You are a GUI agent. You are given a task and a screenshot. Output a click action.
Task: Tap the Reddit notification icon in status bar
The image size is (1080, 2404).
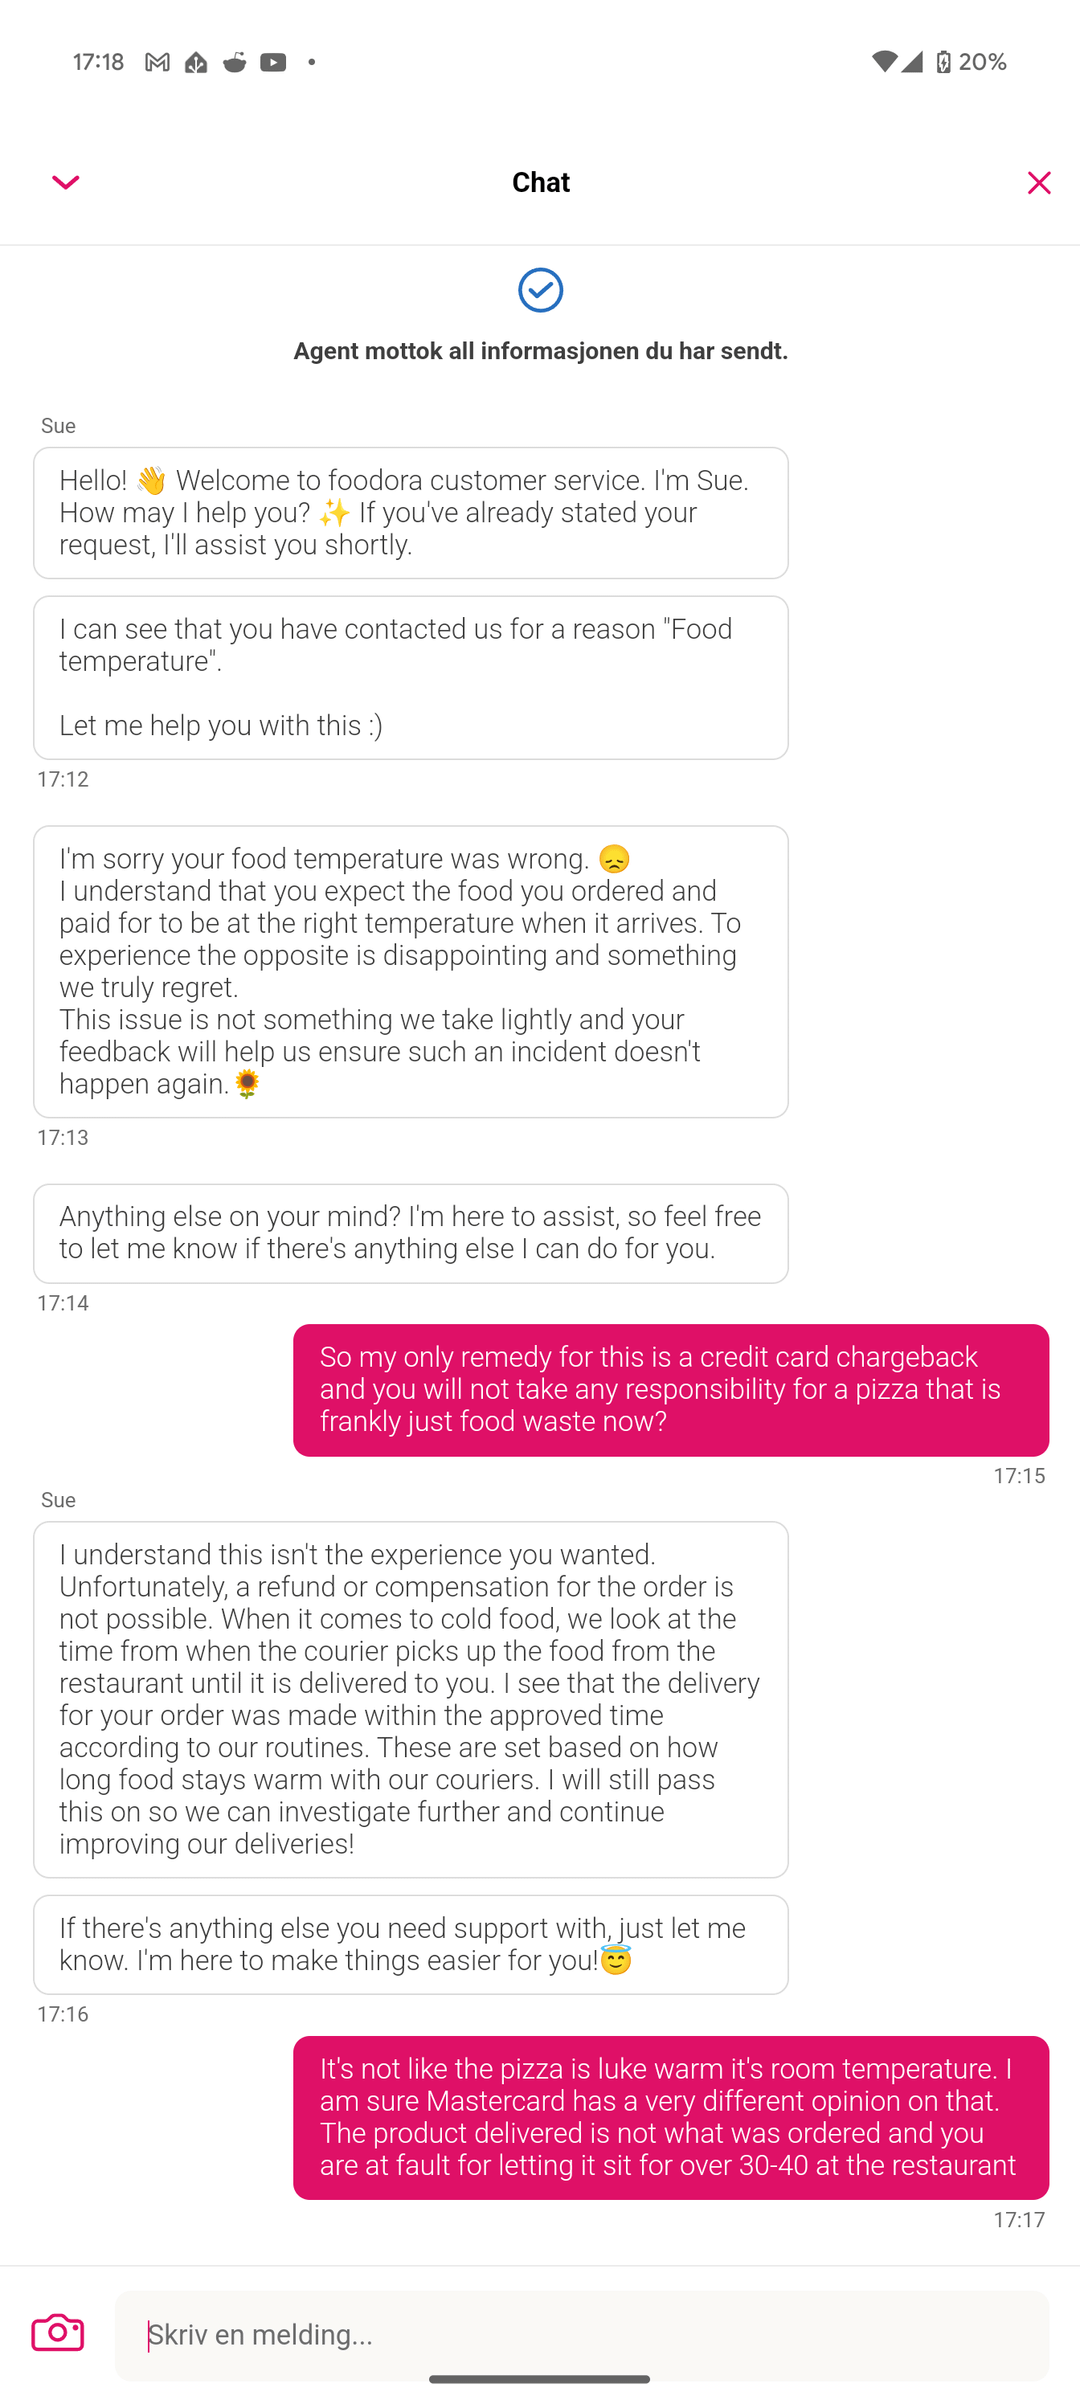[x=234, y=62]
